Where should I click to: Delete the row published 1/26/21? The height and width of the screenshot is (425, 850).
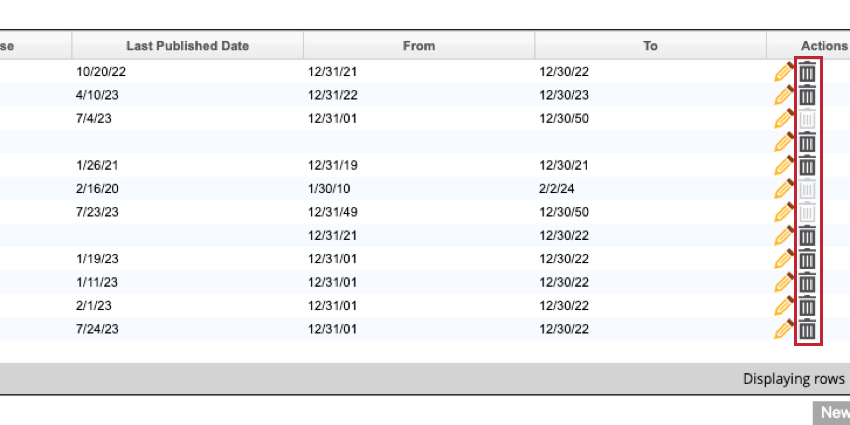click(807, 166)
